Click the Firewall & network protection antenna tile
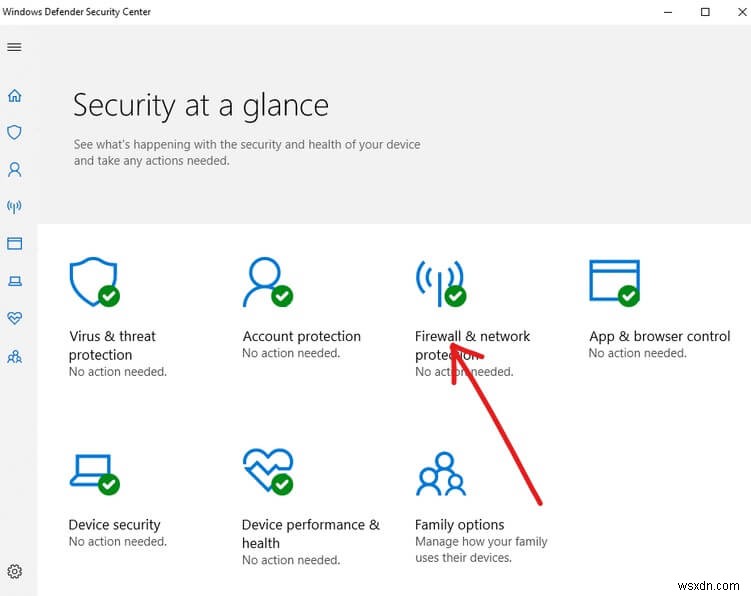Screen dimensions: 751x596 pos(439,283)
